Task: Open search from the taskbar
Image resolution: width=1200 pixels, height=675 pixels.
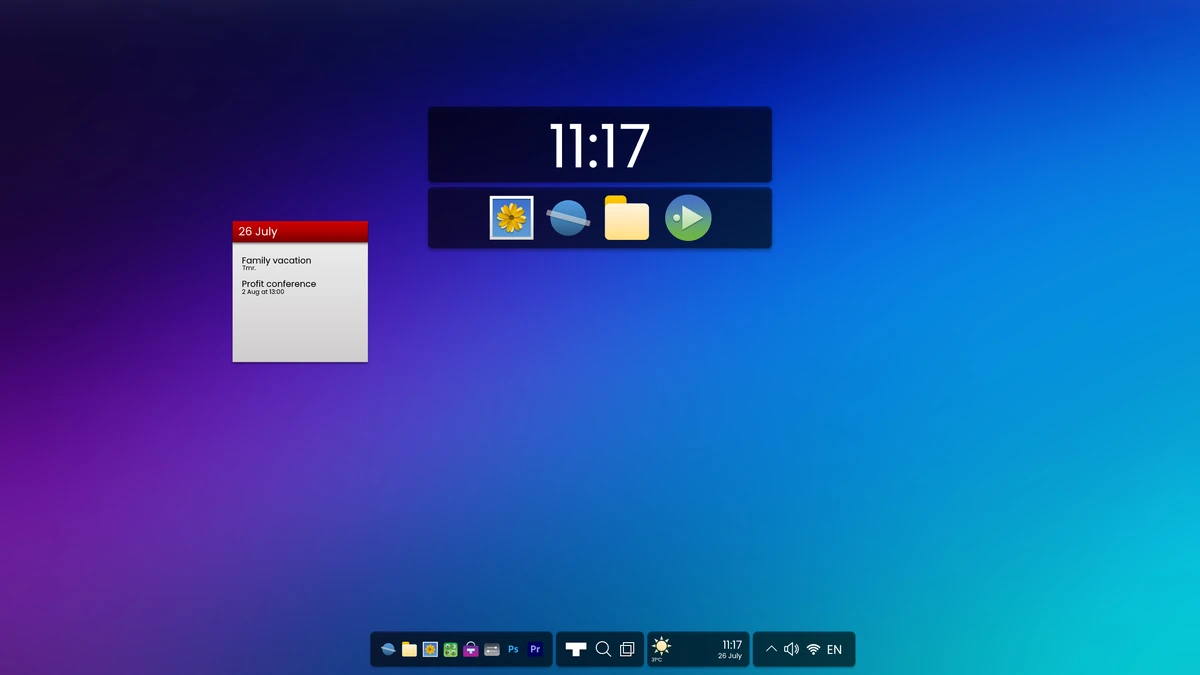Action: click(602, 649)
